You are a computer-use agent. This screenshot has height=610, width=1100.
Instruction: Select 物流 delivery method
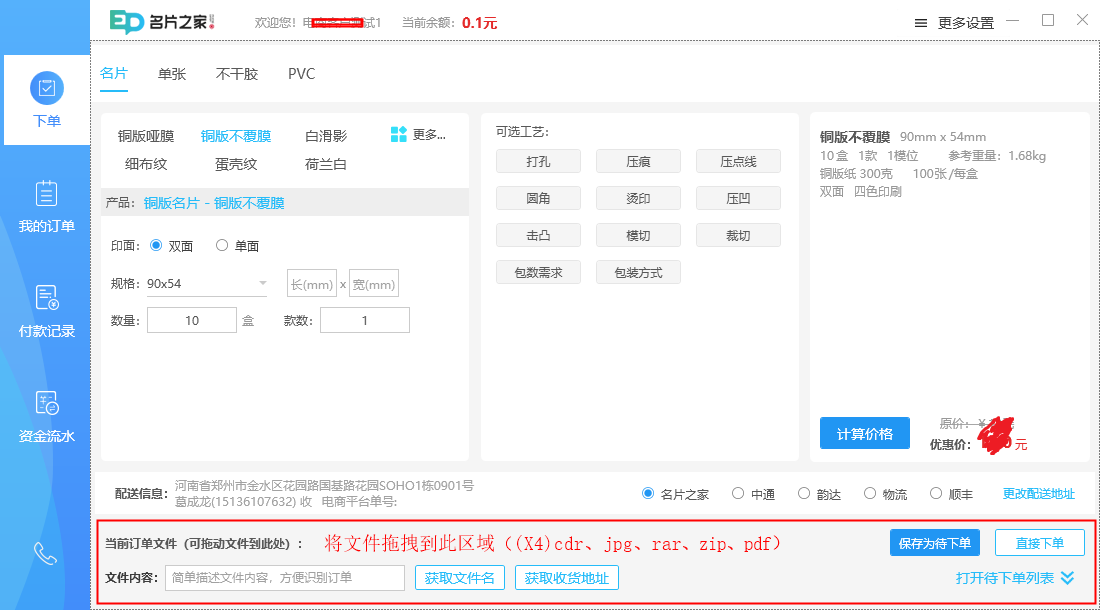[x=885, y=494]
